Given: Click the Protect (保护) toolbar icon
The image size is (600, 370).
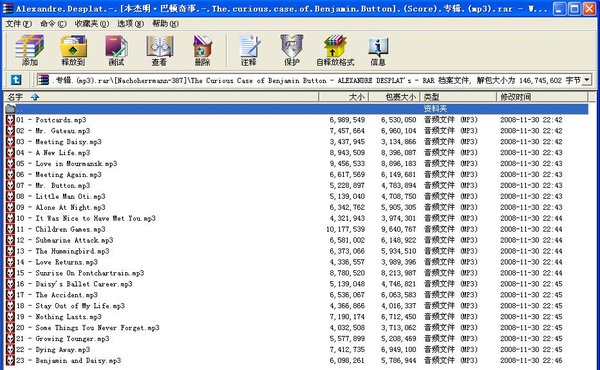Looking at the screenshot, I should (292, 50).
